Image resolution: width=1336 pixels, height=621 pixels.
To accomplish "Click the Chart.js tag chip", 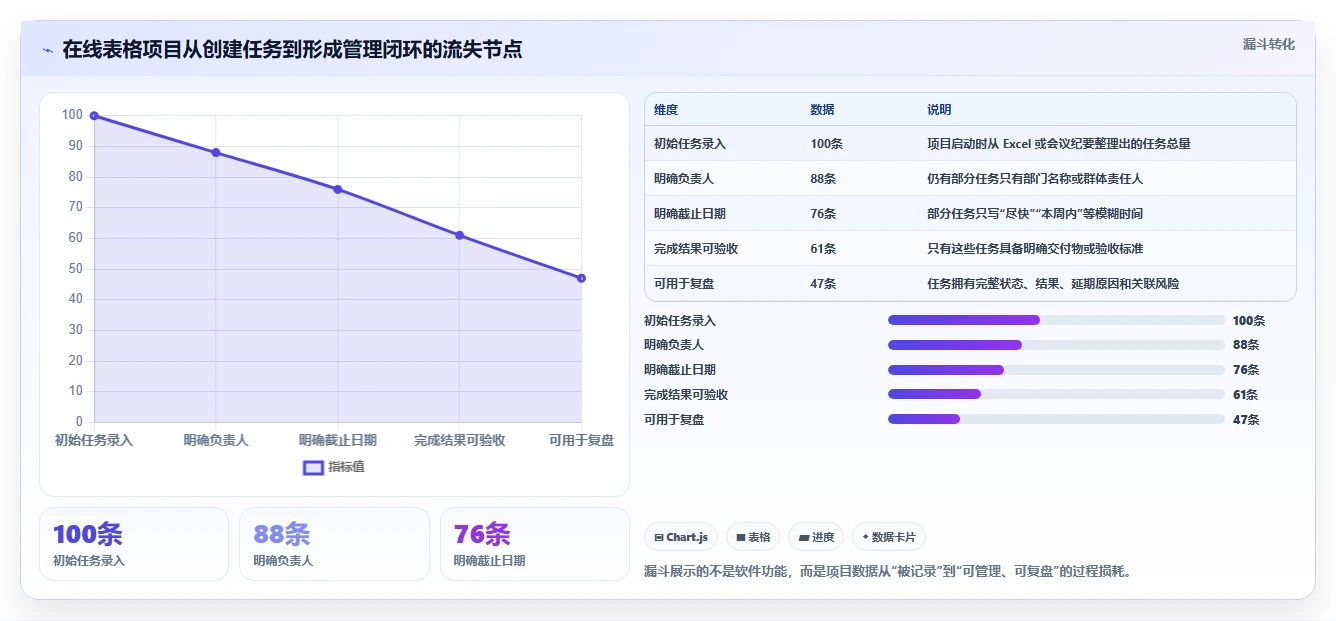I will coord(681,537).
